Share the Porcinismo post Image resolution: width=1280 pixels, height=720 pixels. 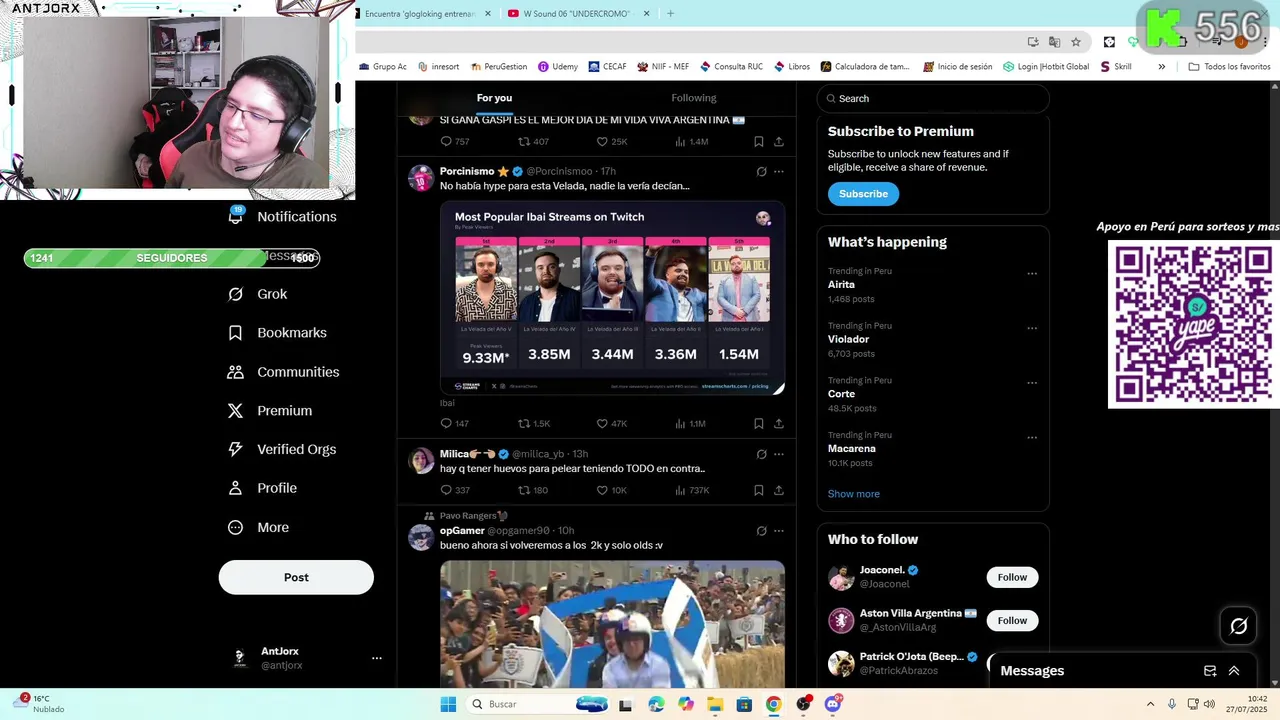coord(778,423)
